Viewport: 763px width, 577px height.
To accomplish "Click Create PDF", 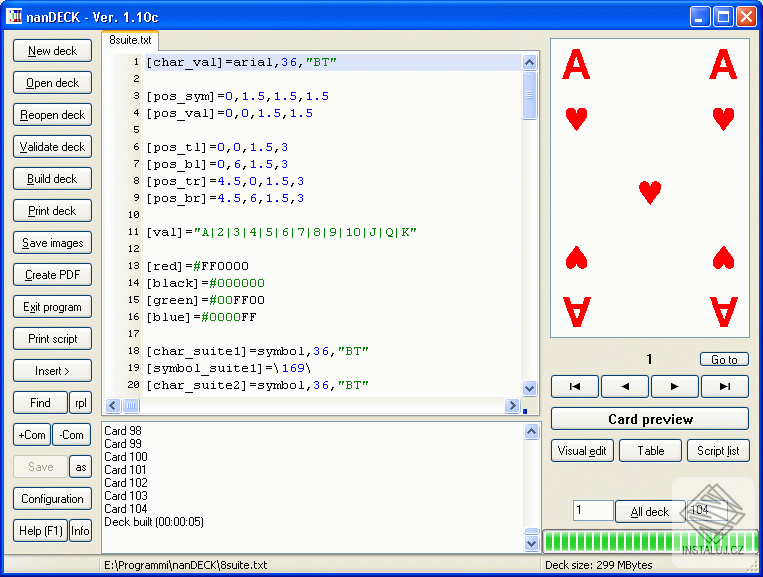I will (x=53, y=275).
